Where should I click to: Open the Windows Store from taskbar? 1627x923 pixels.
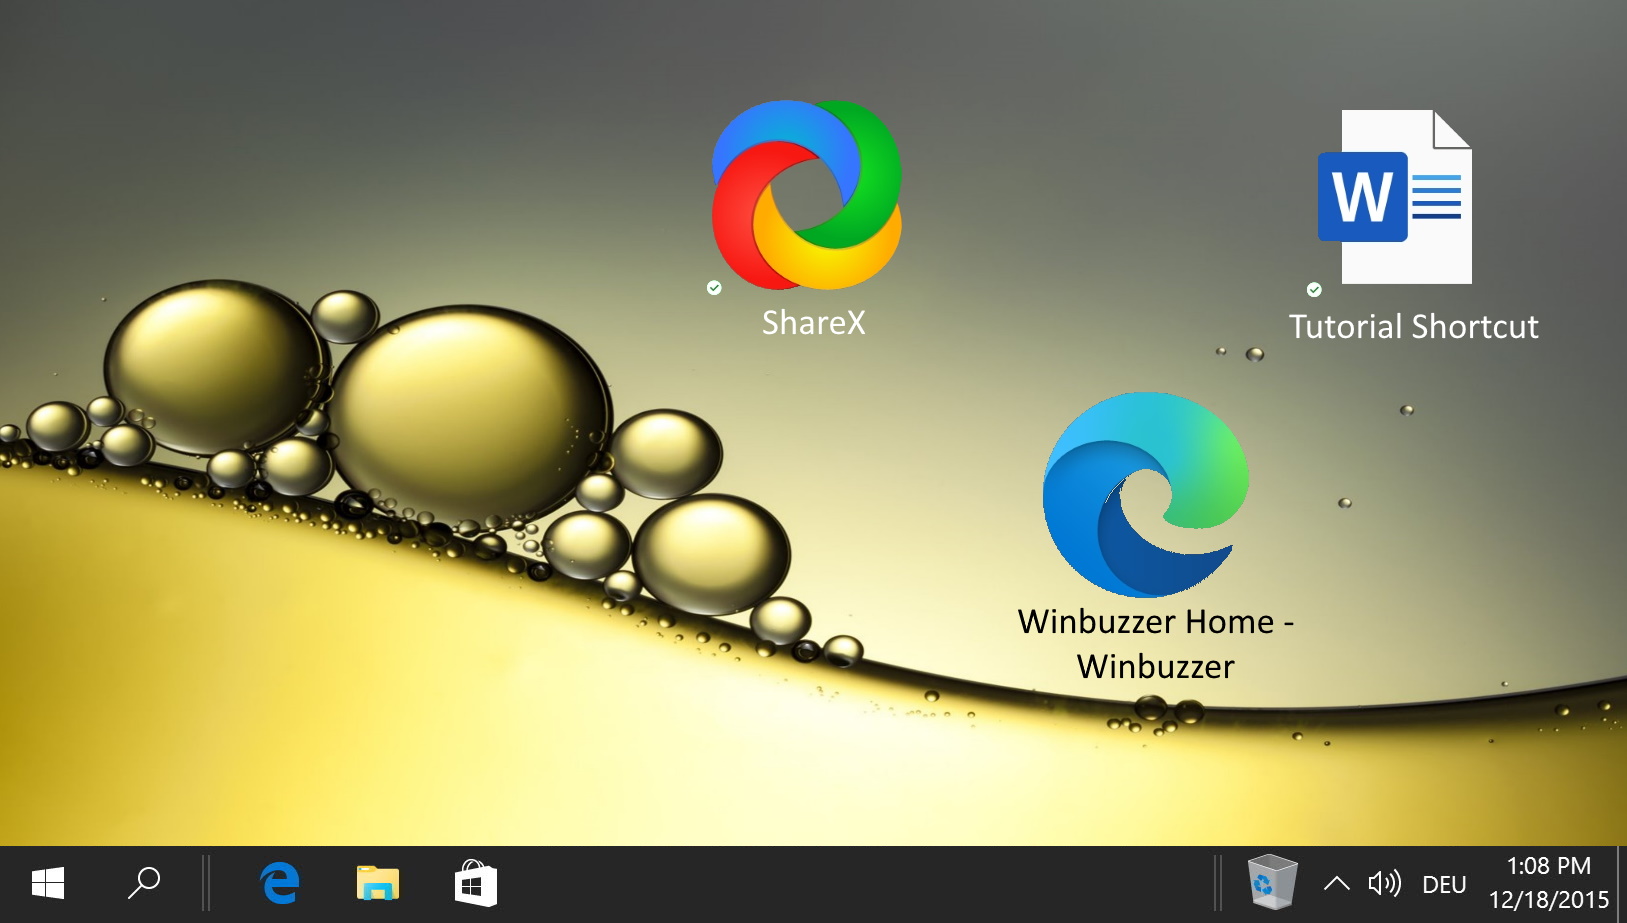click(475, 884)
